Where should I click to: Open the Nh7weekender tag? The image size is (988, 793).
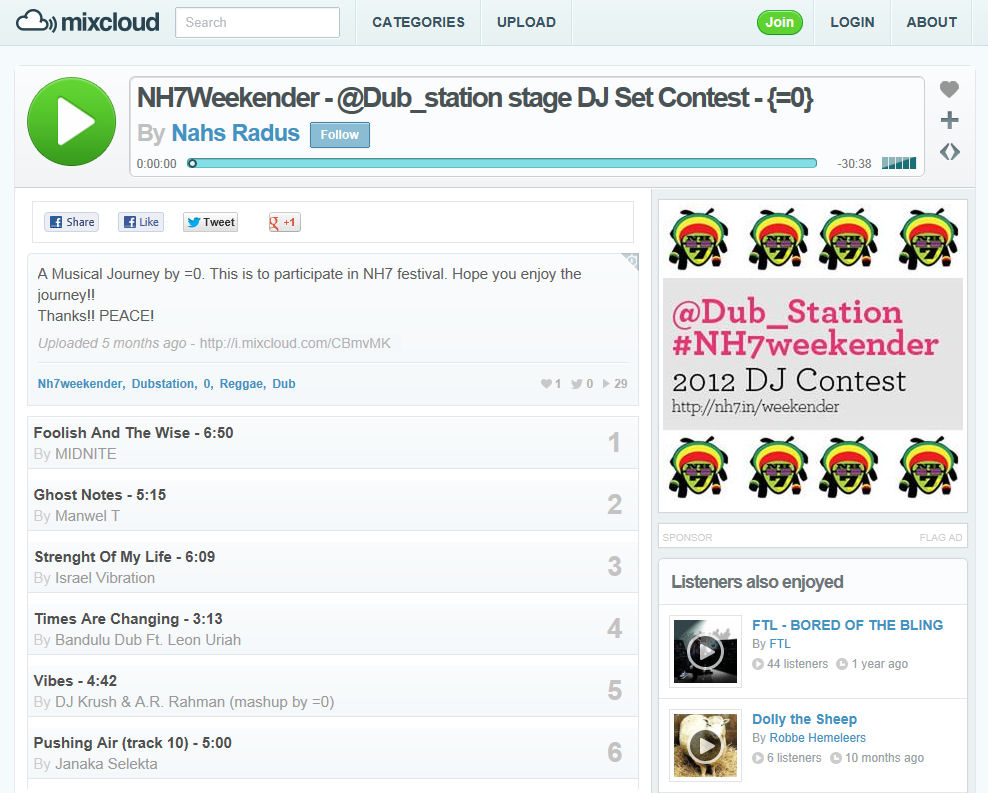pos(81,384)
